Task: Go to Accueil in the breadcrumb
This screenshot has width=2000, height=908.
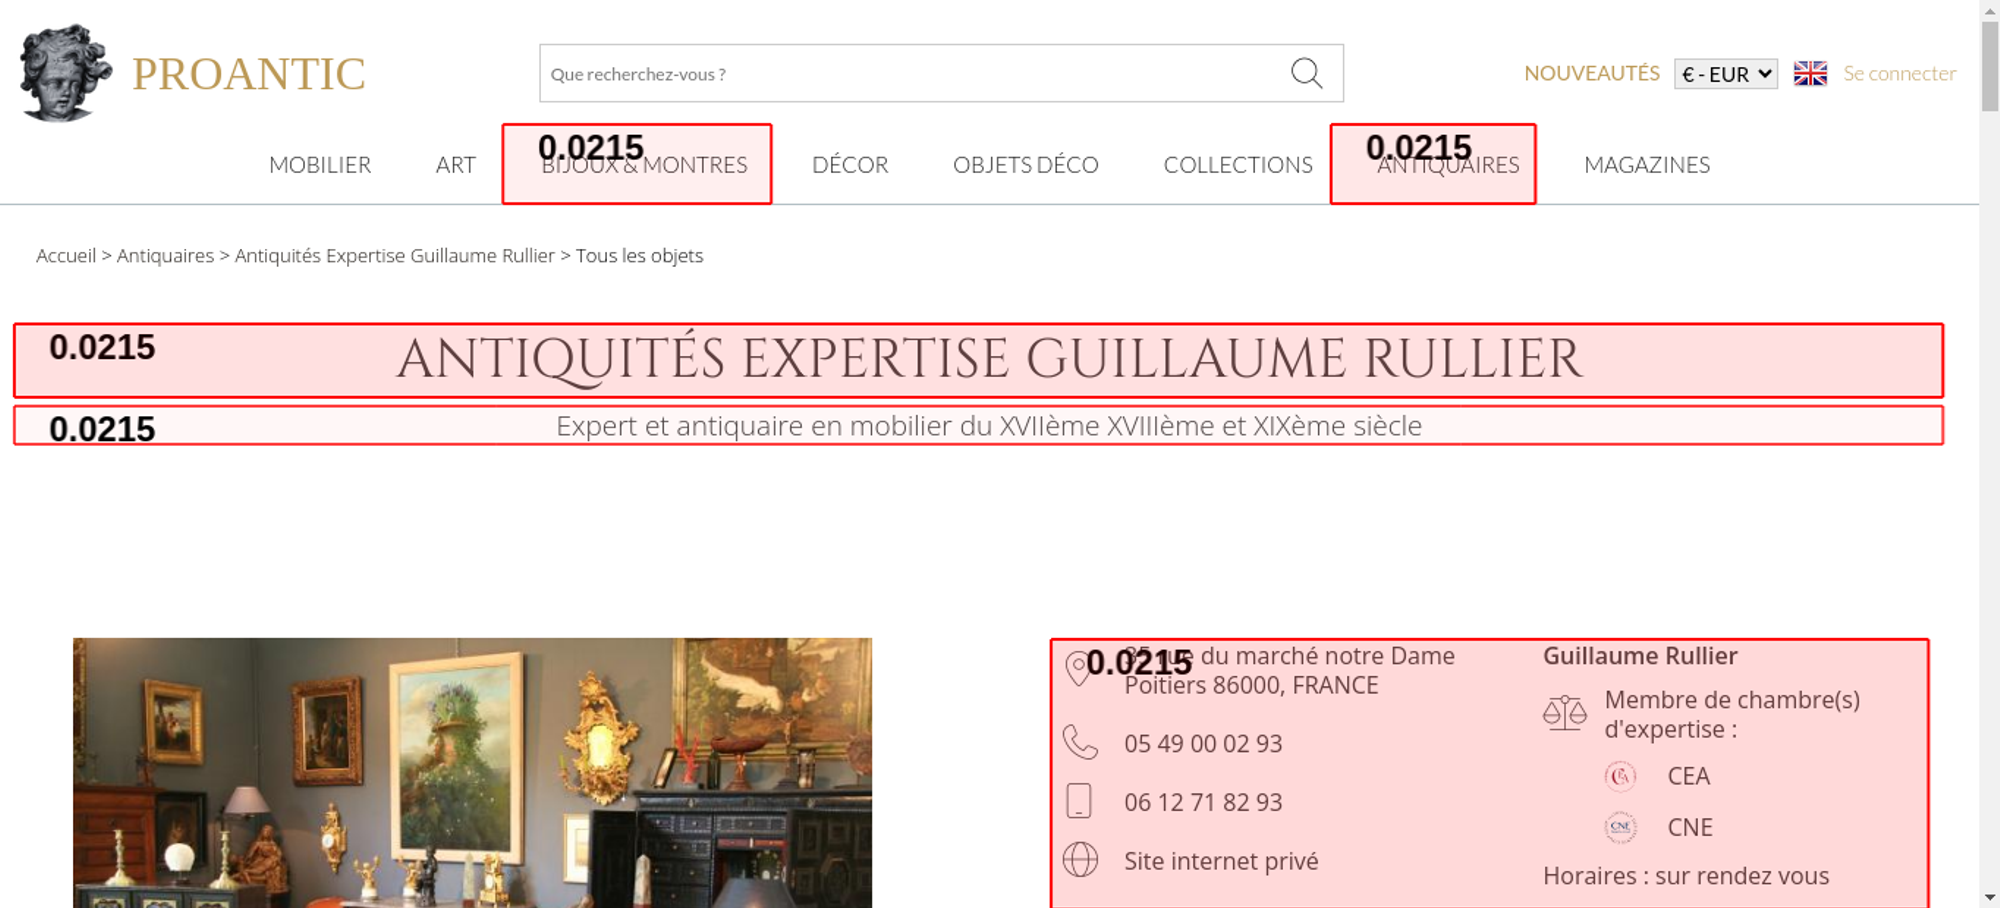Action: [x=66, y=256]
